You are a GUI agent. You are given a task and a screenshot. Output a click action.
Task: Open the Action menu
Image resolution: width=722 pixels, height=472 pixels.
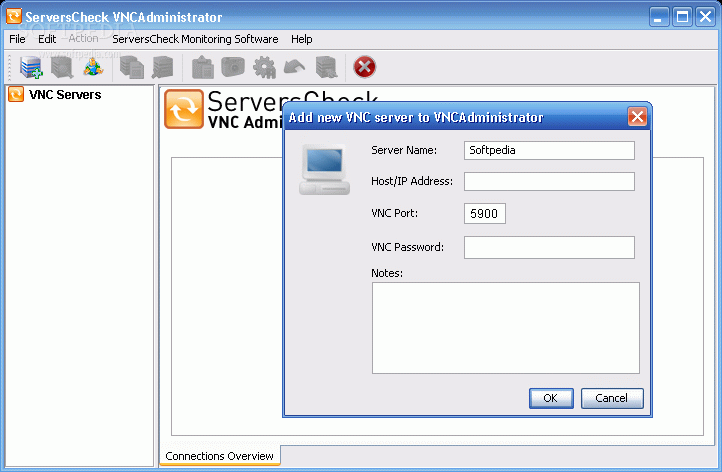coord(83,39)
